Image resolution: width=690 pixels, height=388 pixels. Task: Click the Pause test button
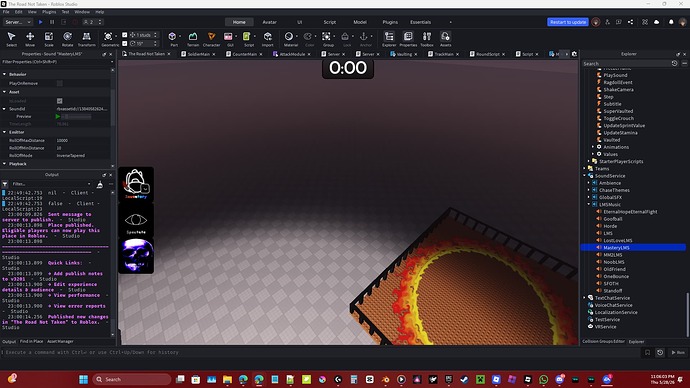52,22
